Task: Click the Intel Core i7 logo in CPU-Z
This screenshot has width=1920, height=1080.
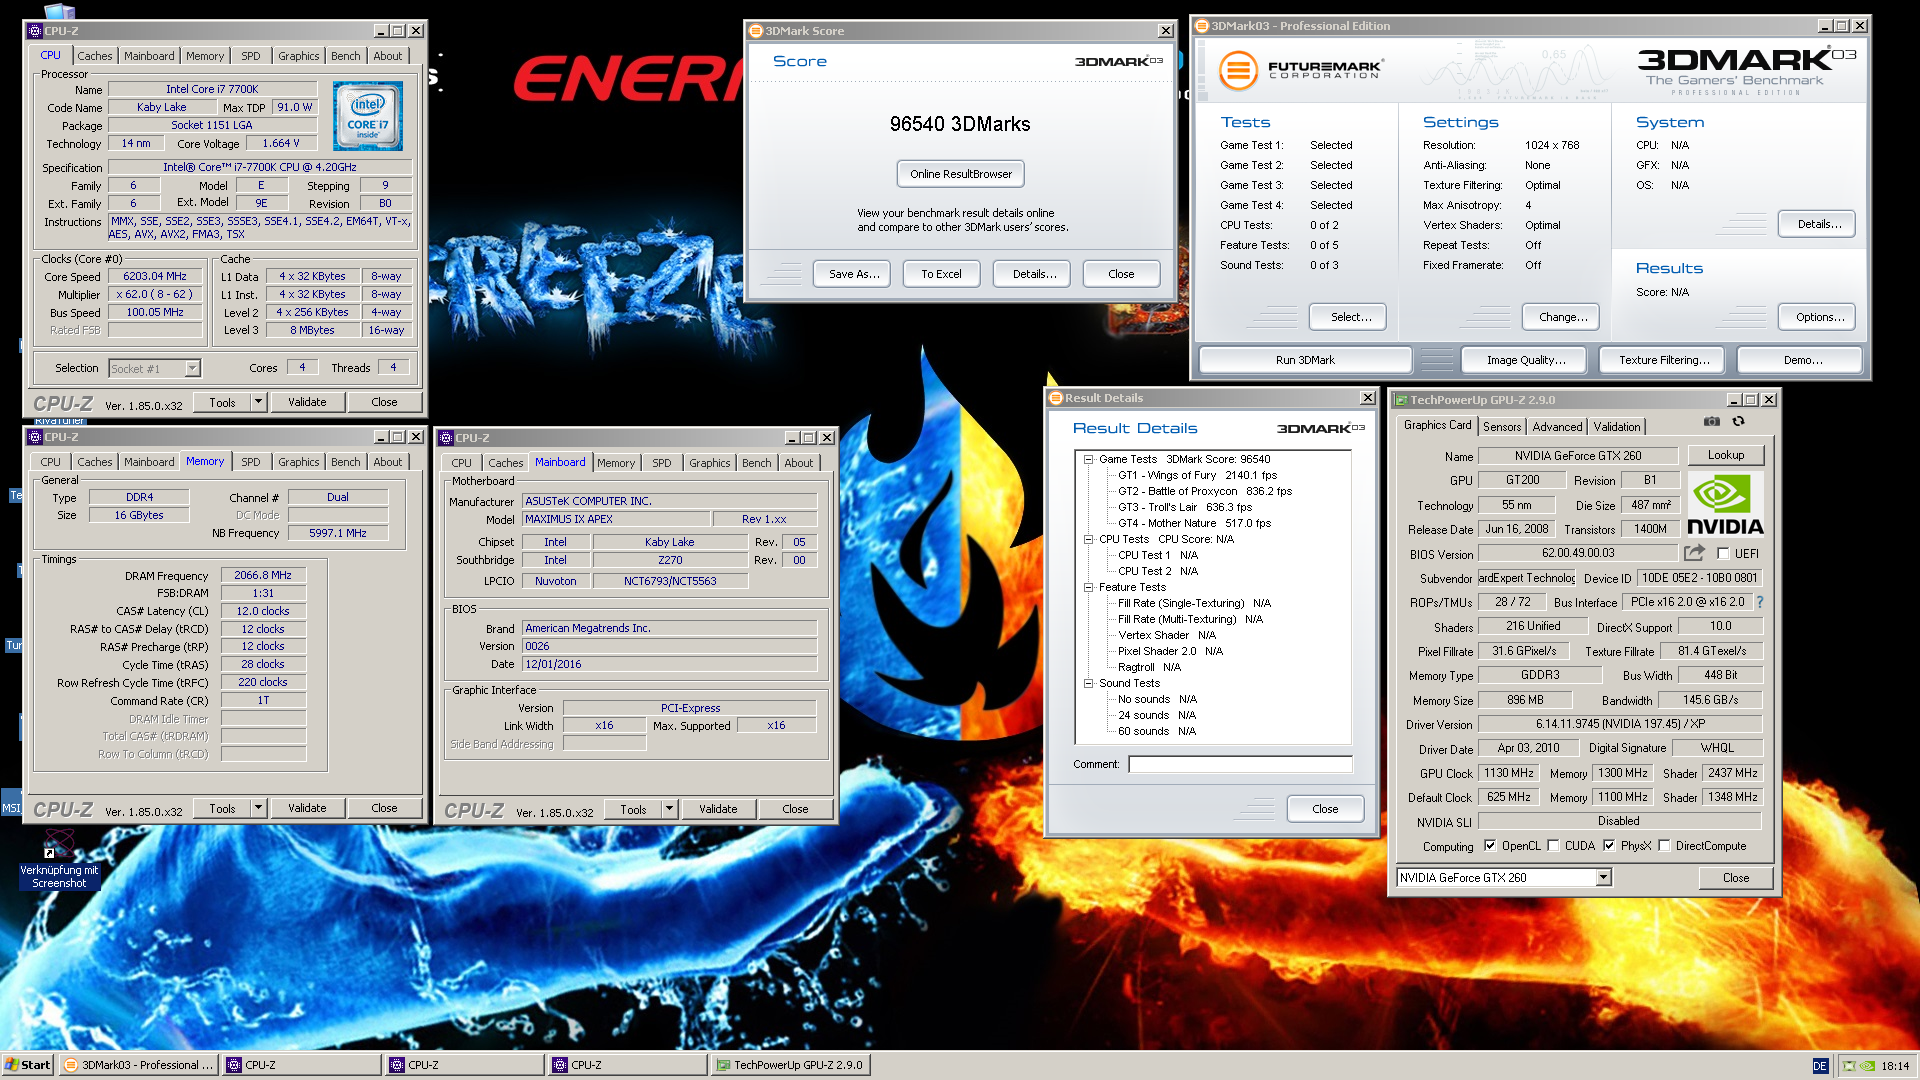Action: pyautogui.click(x=368, y=117)
